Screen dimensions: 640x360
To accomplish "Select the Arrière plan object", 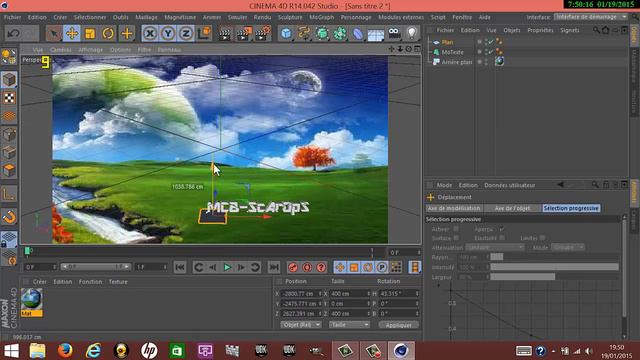I will coord(457,62).
